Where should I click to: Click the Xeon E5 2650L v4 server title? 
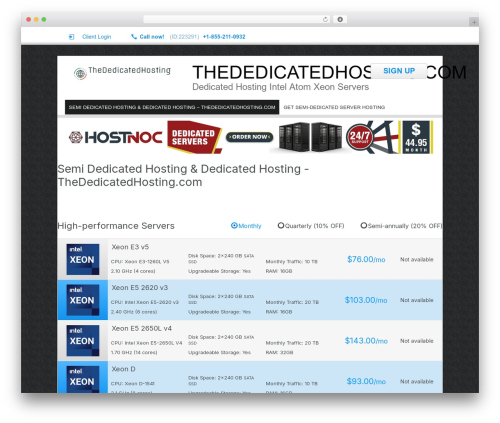click(141, 328)
